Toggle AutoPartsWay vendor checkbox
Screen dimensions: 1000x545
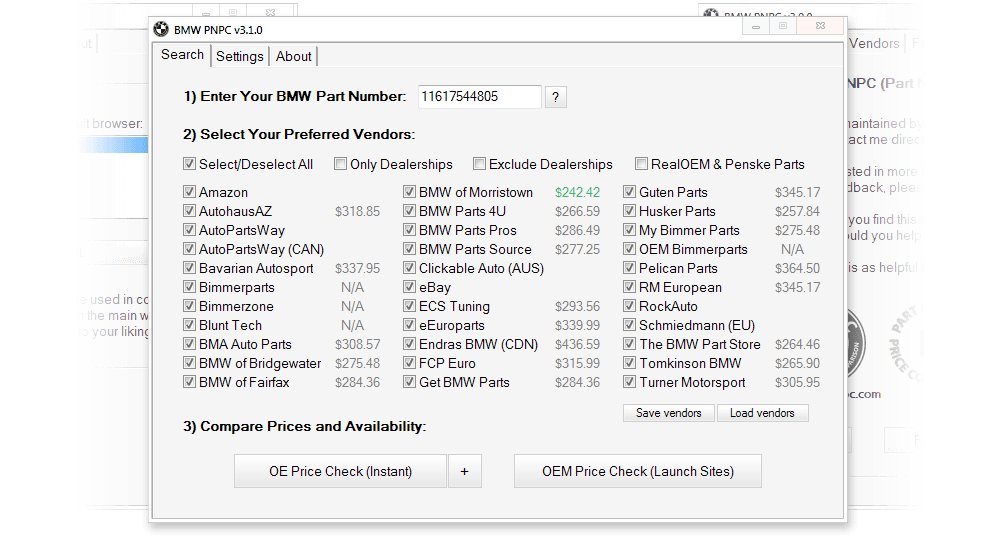click(x=189, y=229)
